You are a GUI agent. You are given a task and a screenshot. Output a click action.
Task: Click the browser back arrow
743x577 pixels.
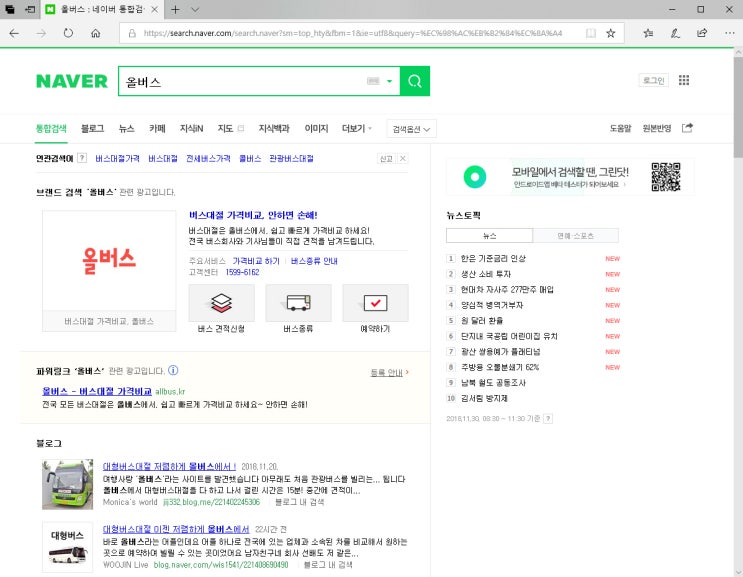point(14,33)
